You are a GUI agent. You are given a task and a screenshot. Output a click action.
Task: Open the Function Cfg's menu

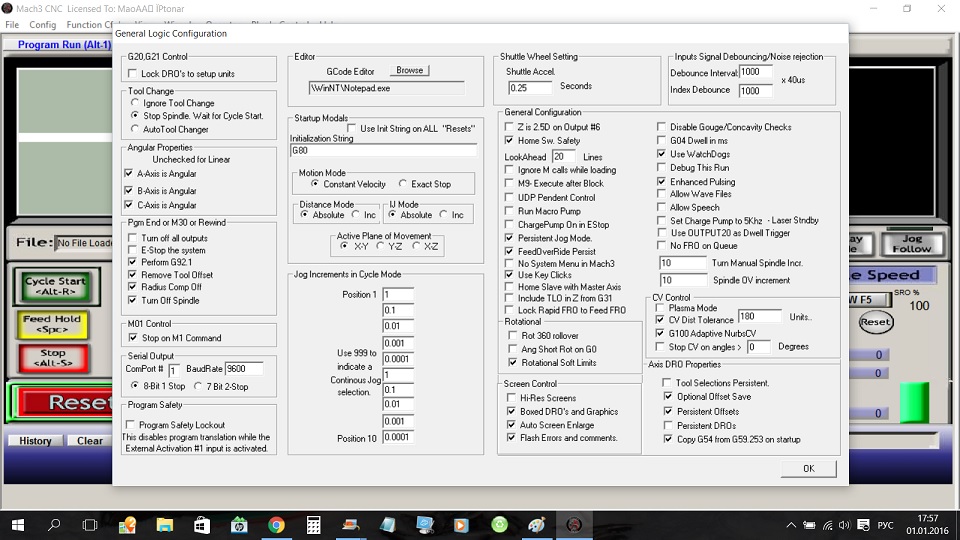click(89, 24)
